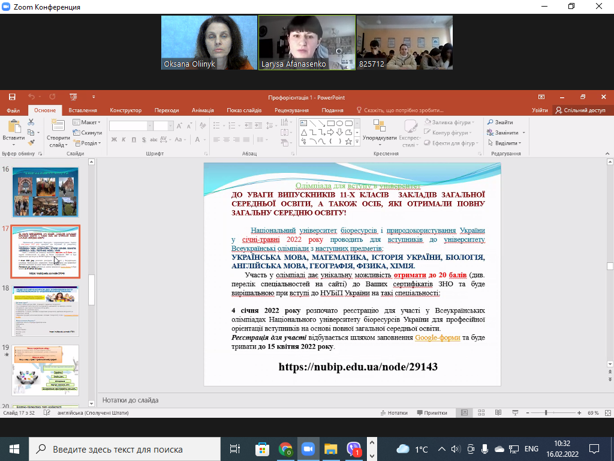Screen dimensions: 614x461
Task: Start slideshow from status bar icon
Action: [x=515, y=413]
